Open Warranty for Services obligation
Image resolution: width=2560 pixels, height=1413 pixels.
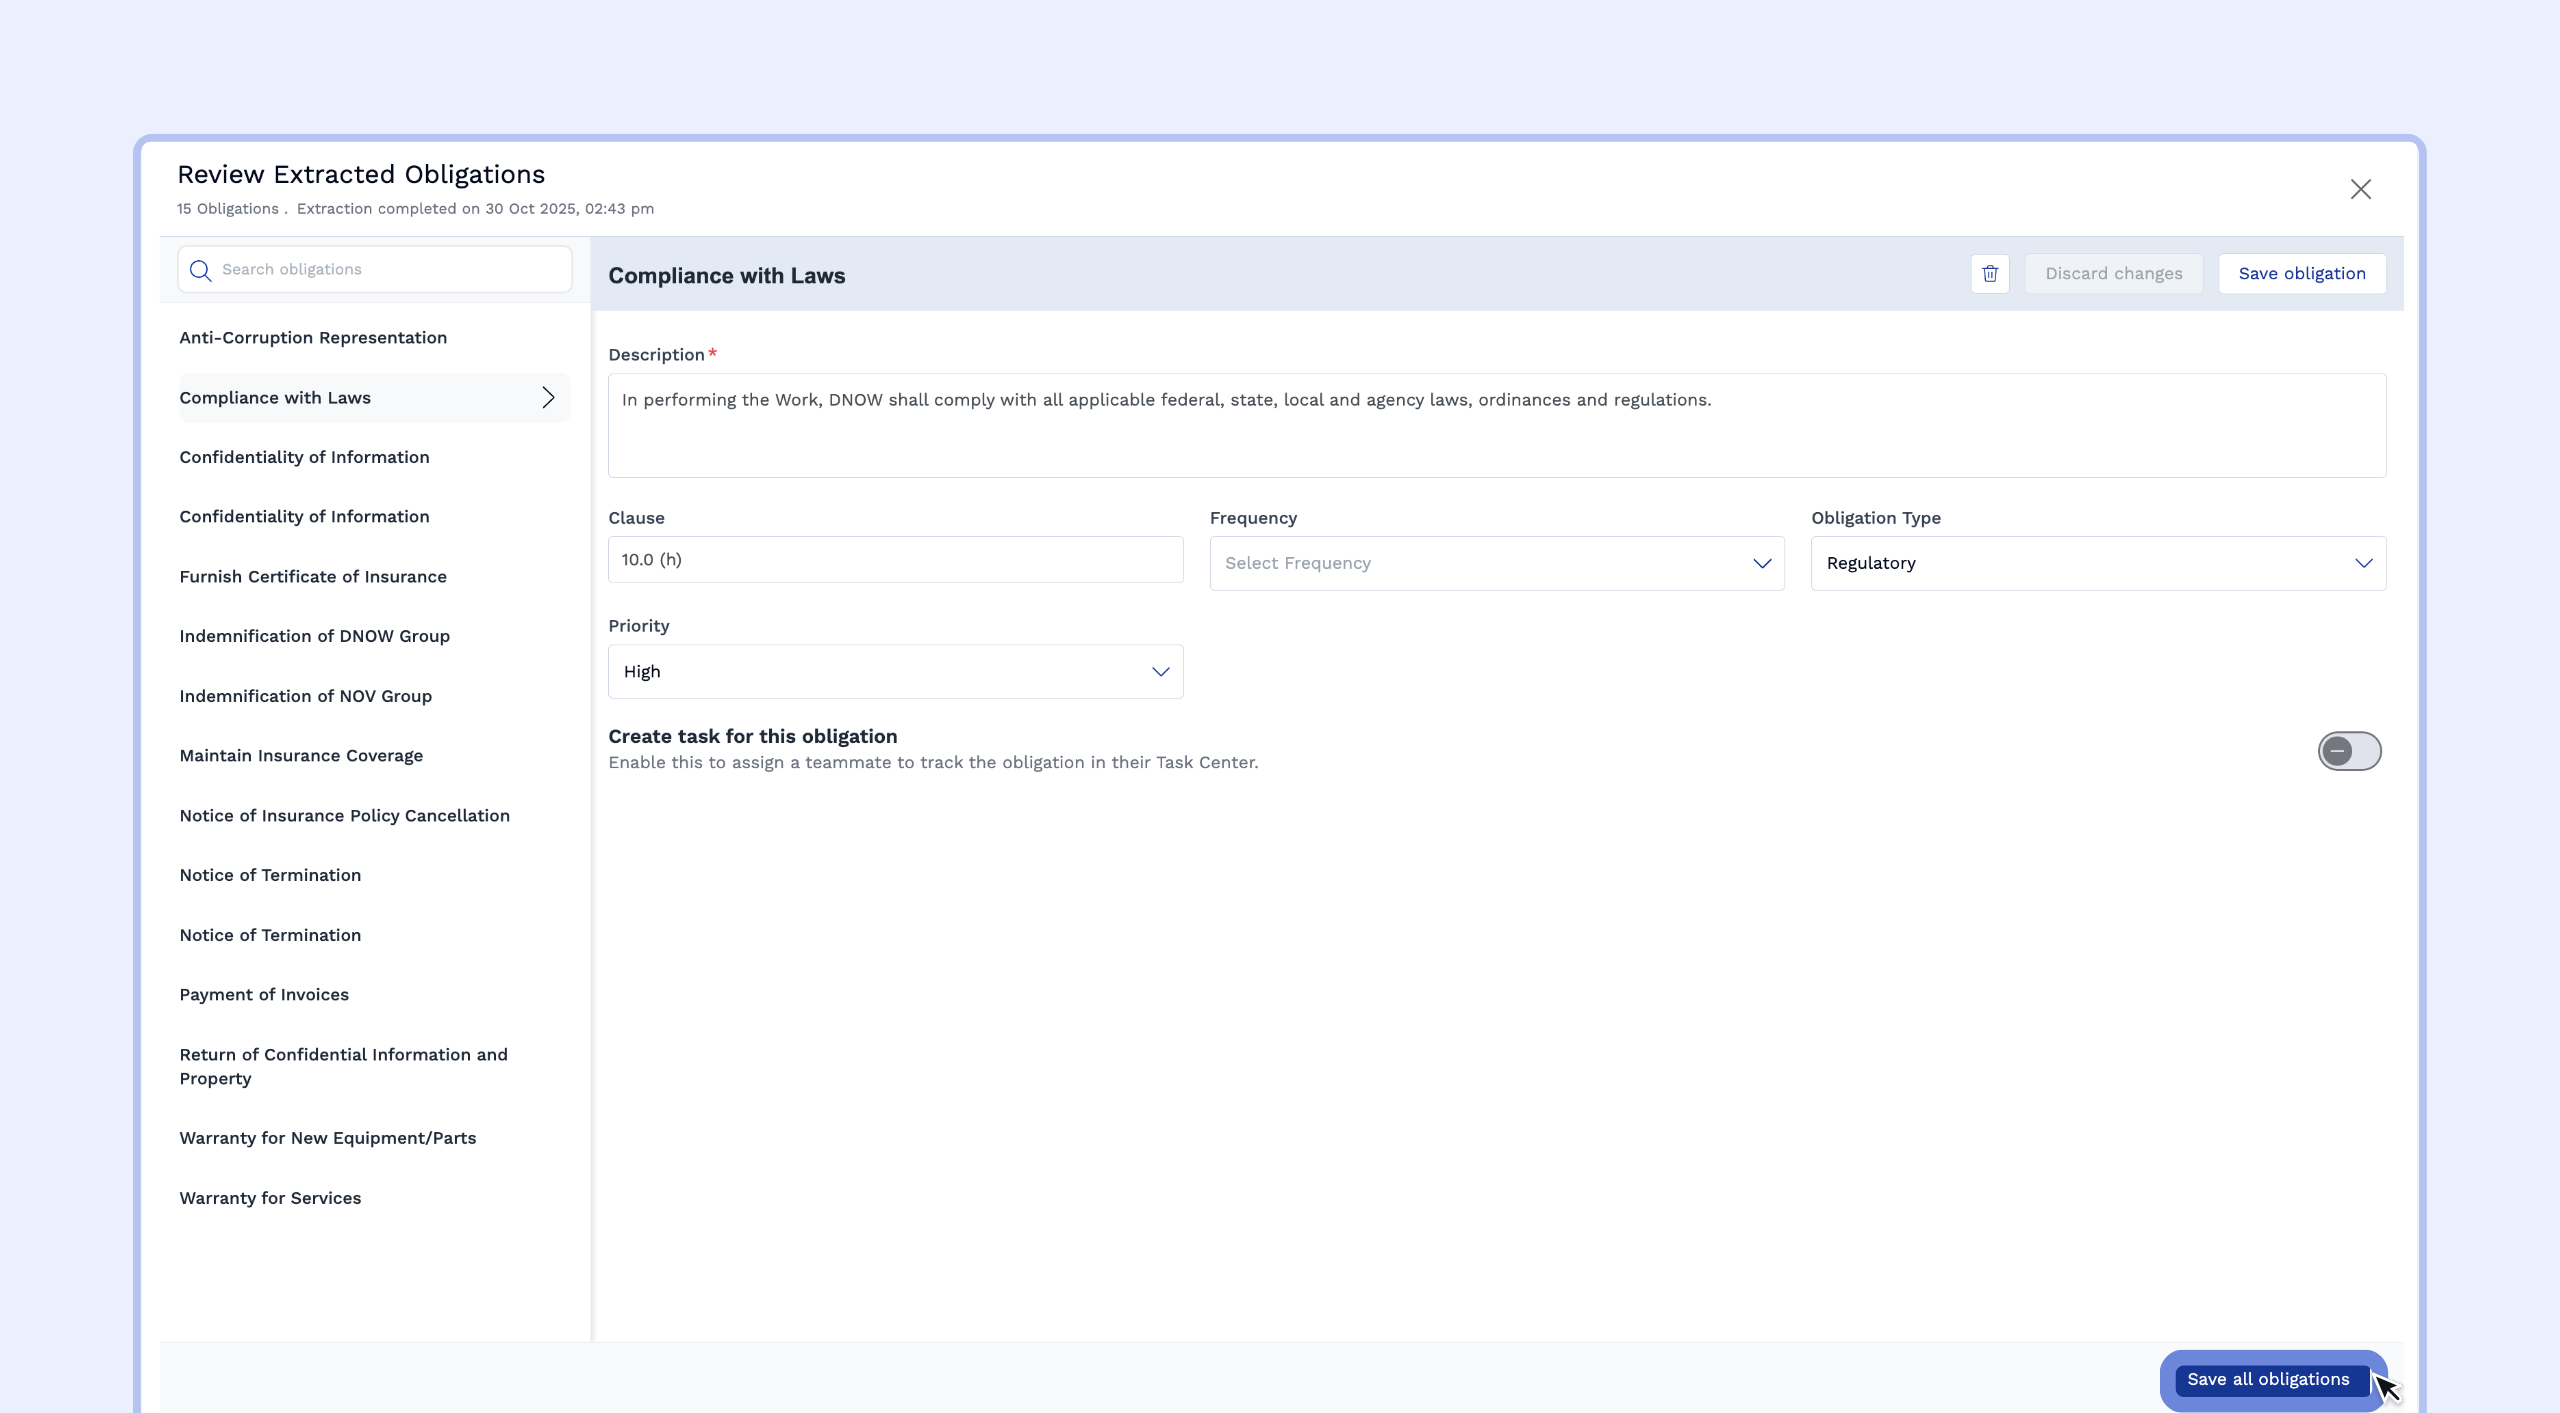[x=270, y=1198]
